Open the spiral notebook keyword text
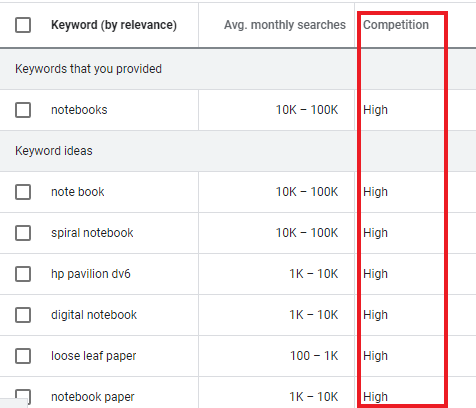Image resolution: width=476 pixels, height=408 pixels. click(x=92, y=233)
